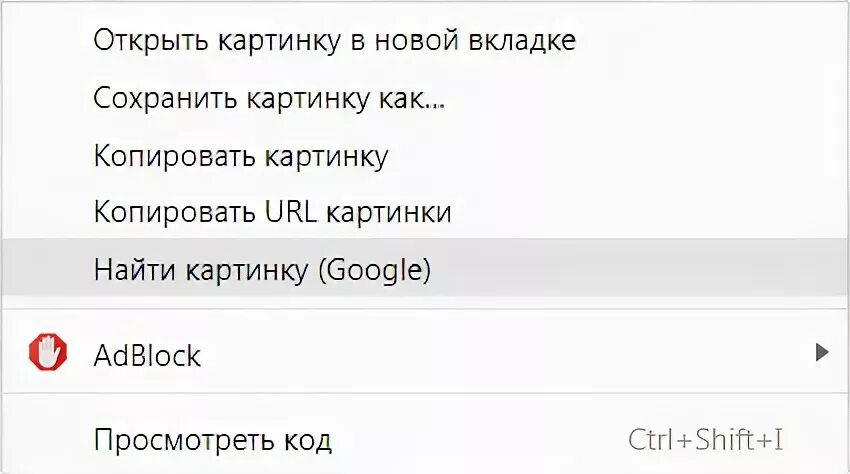
Task: Select "Открыть картинку в новой вкладке"
Action: coord(334,41)
